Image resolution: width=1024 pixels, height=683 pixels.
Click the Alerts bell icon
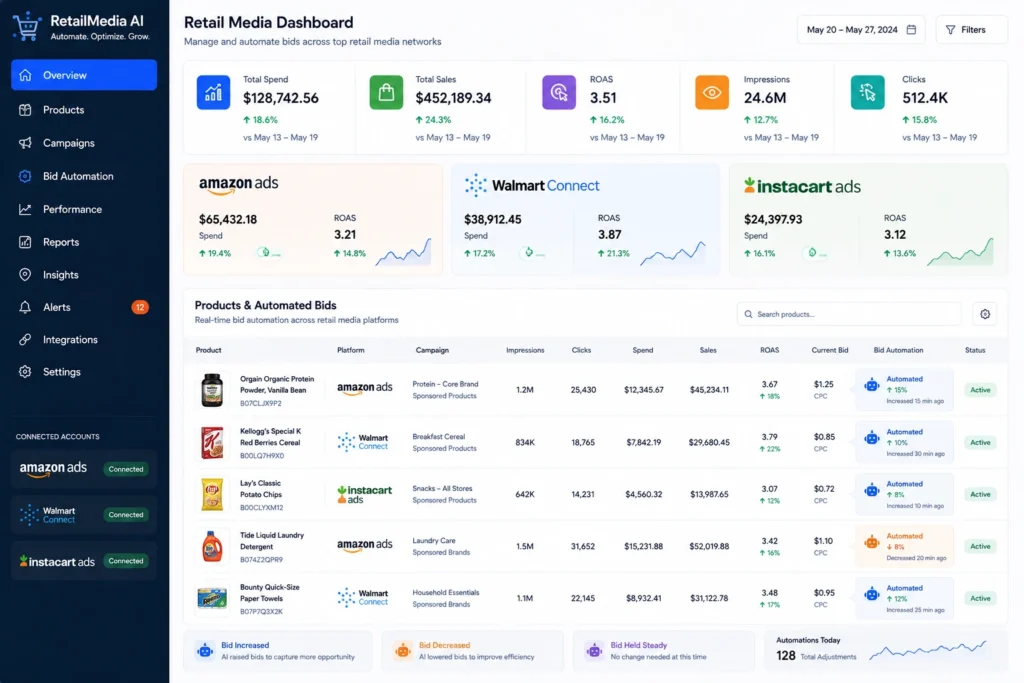25,308
